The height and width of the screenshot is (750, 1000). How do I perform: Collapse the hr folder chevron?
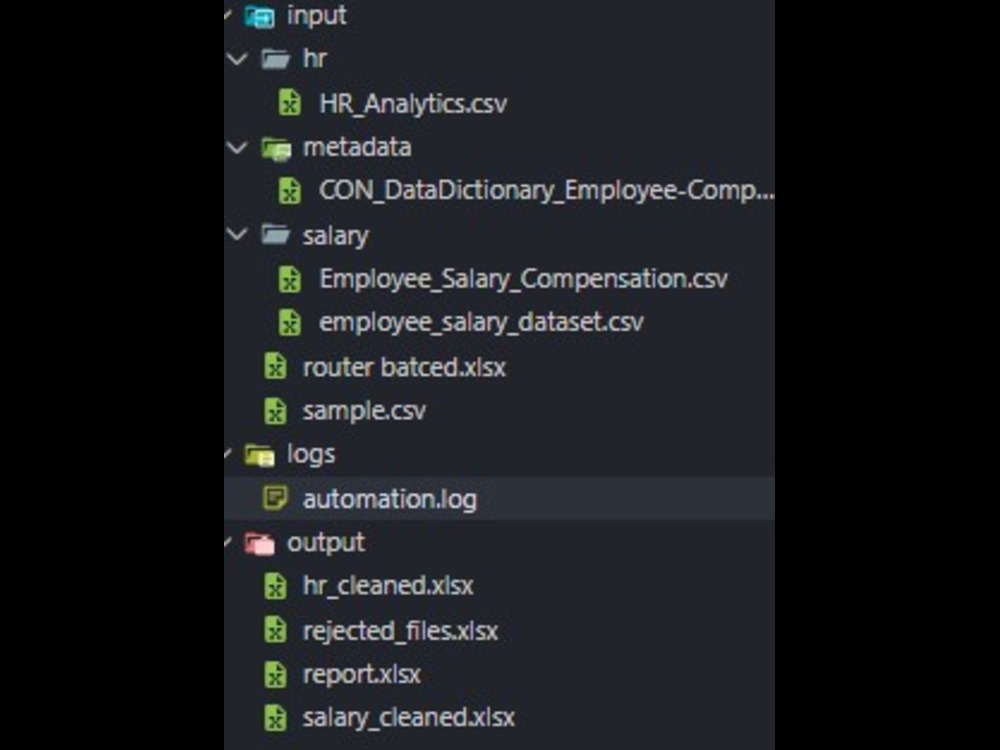237,59
